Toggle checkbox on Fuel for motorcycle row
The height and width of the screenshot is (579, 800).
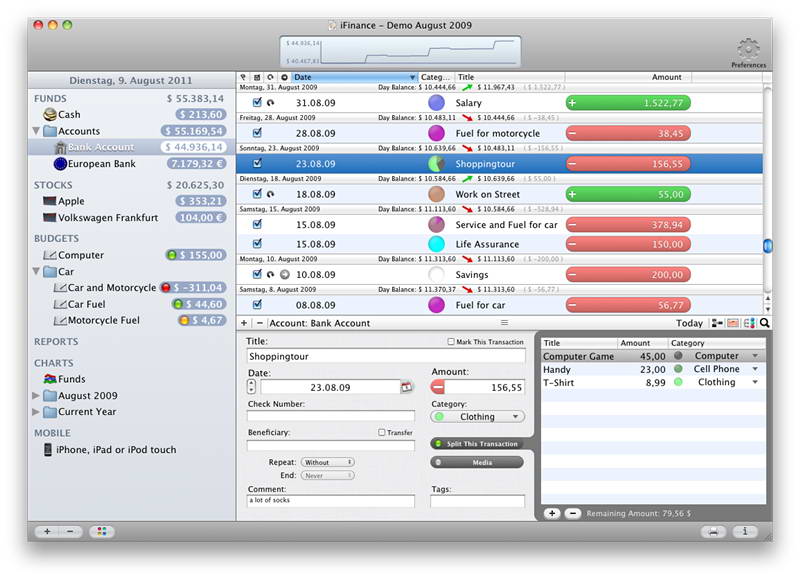[257, 133]
